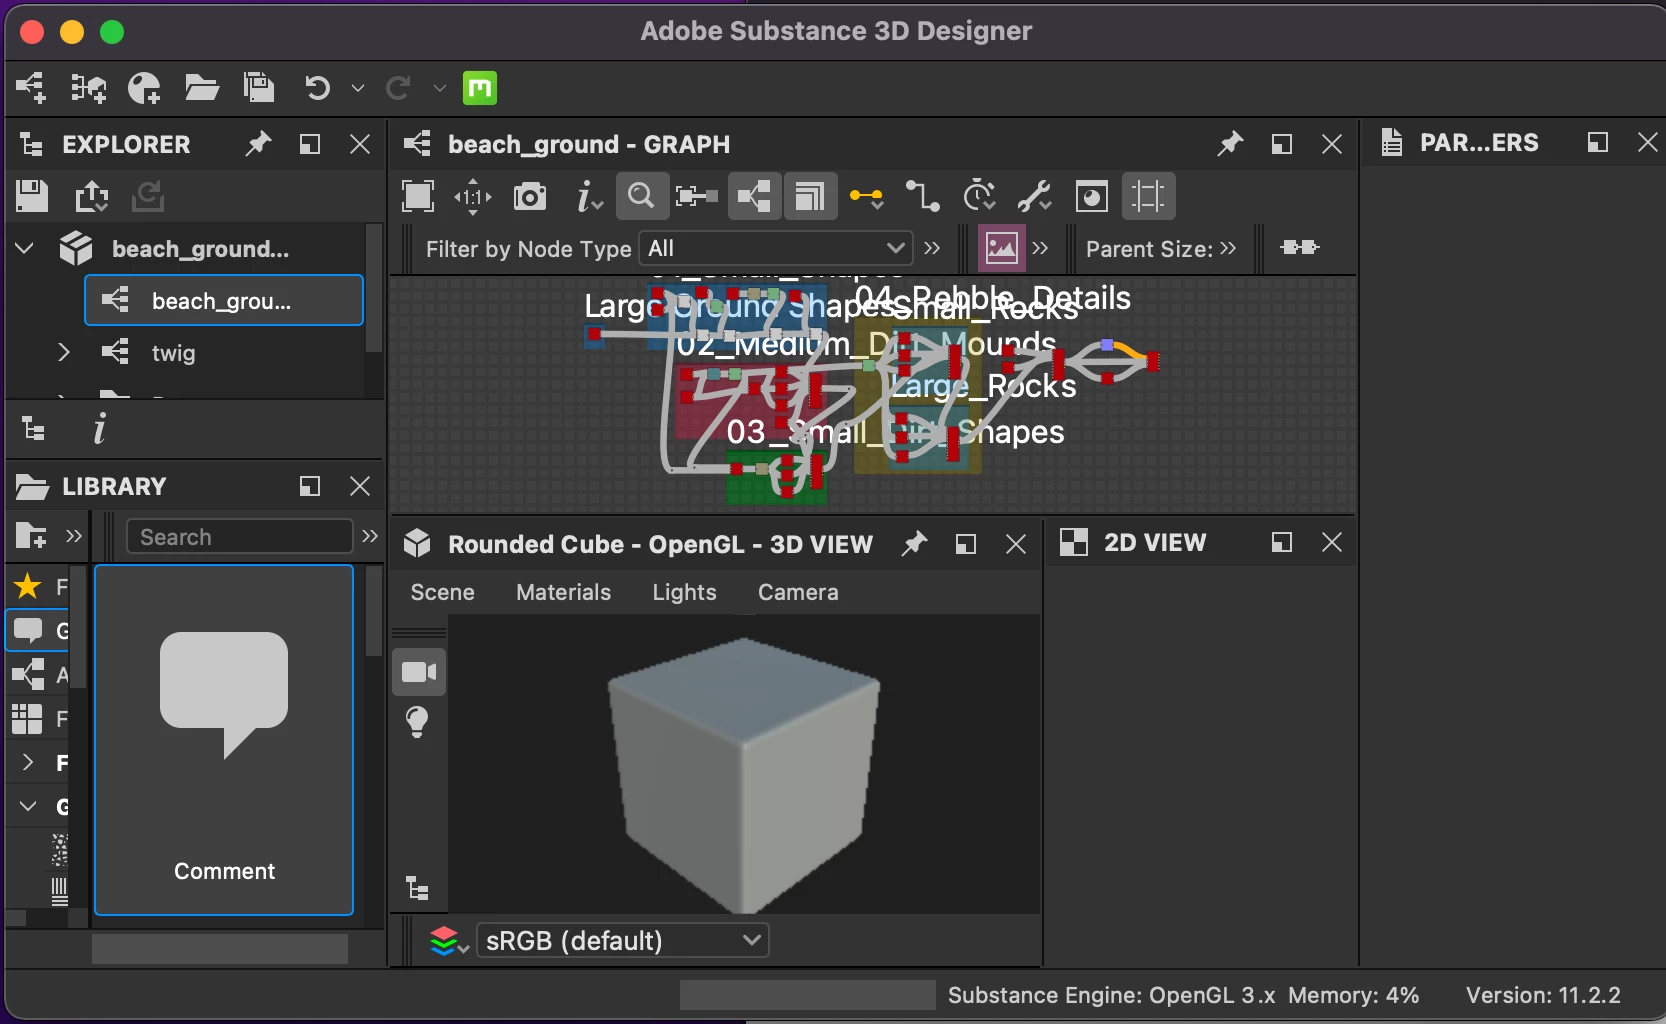Undo the last action
Screen dimensions: 1666x1024
coord(317,88)
